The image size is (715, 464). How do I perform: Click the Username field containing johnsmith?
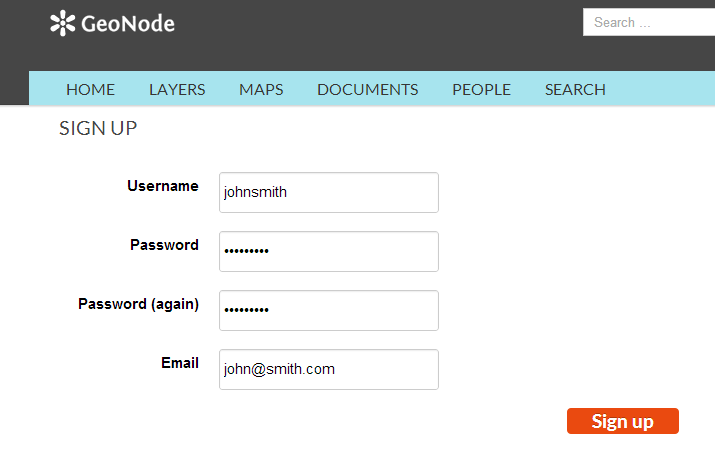[329, 192]
